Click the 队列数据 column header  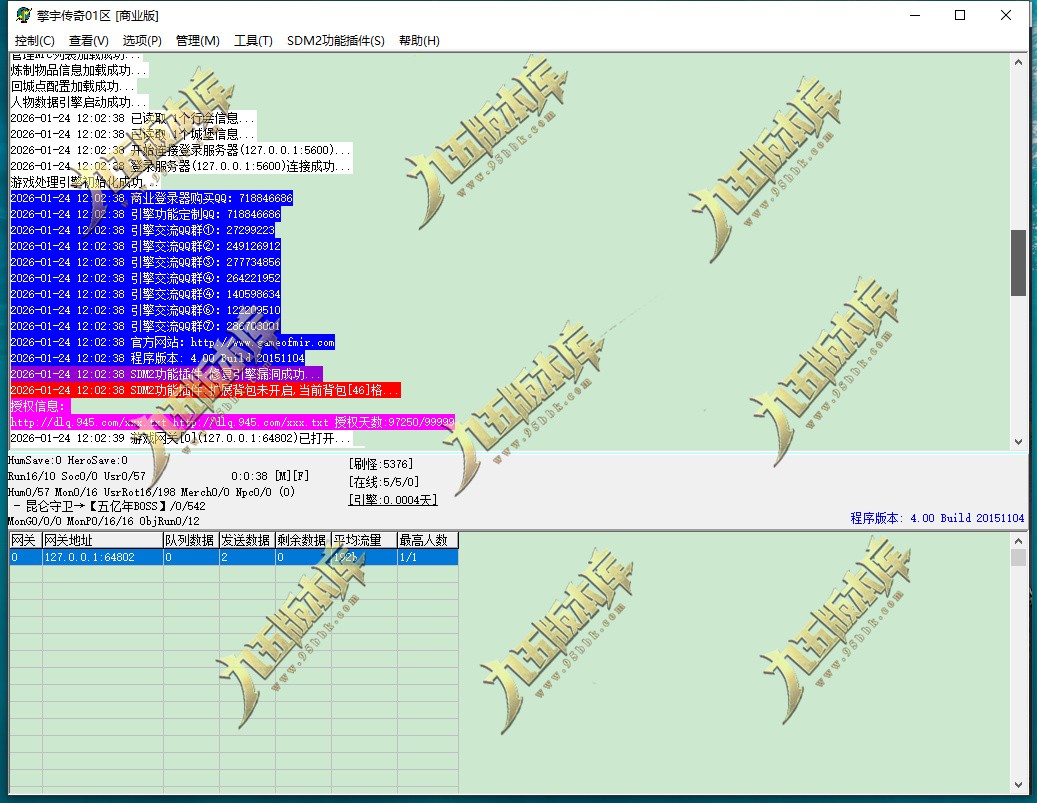point(191,540)
